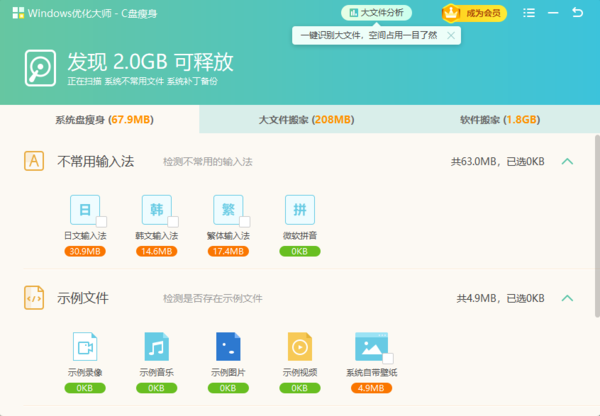The width and height of the screenshot is (600, 416).
Task: Click the 微软拼音 input method icon
Action: [299, 209]
